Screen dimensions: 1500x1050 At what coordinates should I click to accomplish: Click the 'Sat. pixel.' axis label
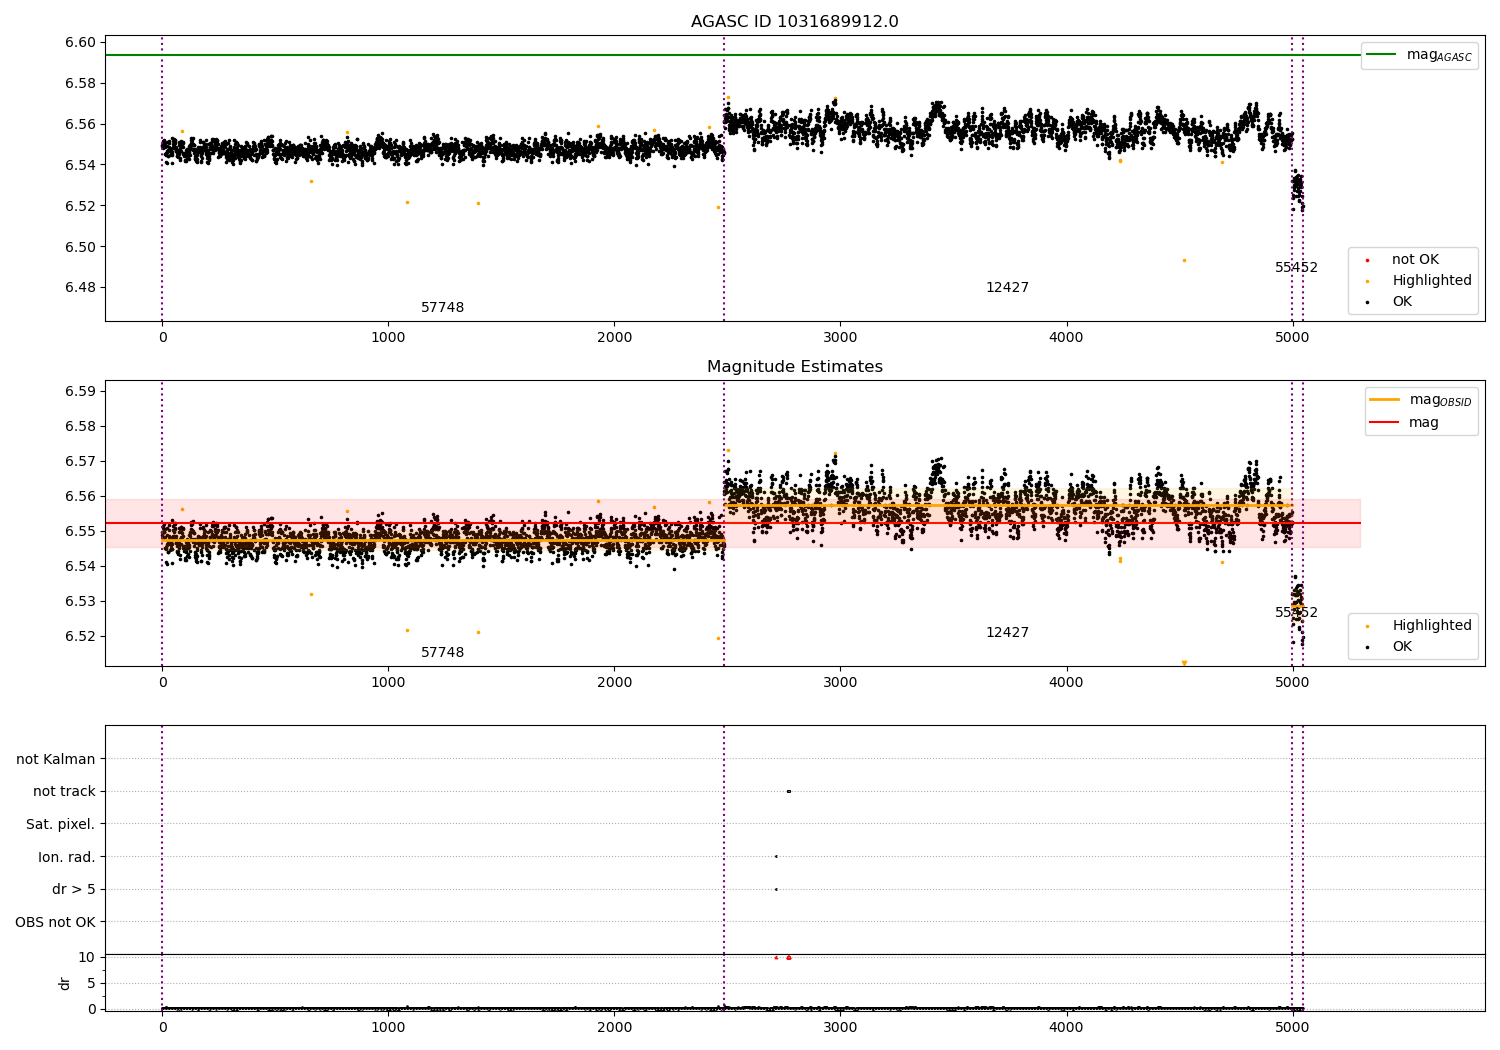tap(60, 825)
